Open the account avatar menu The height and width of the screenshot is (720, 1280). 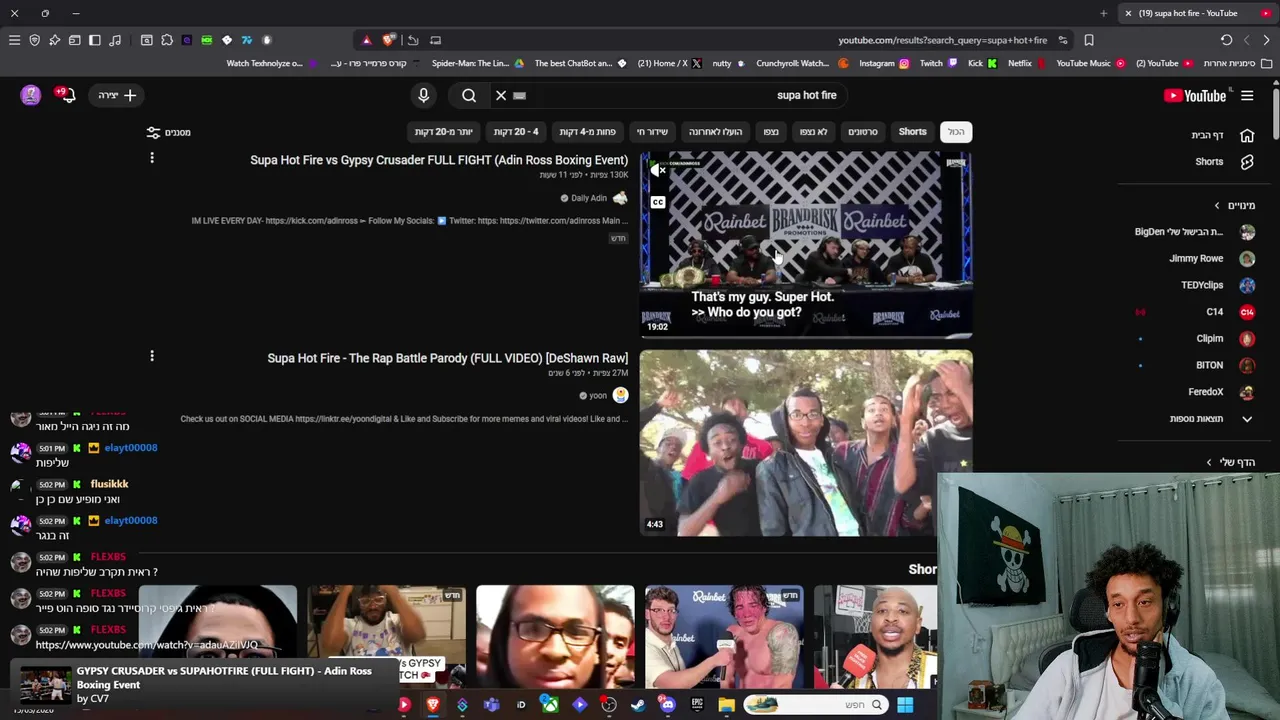(31, 95)
